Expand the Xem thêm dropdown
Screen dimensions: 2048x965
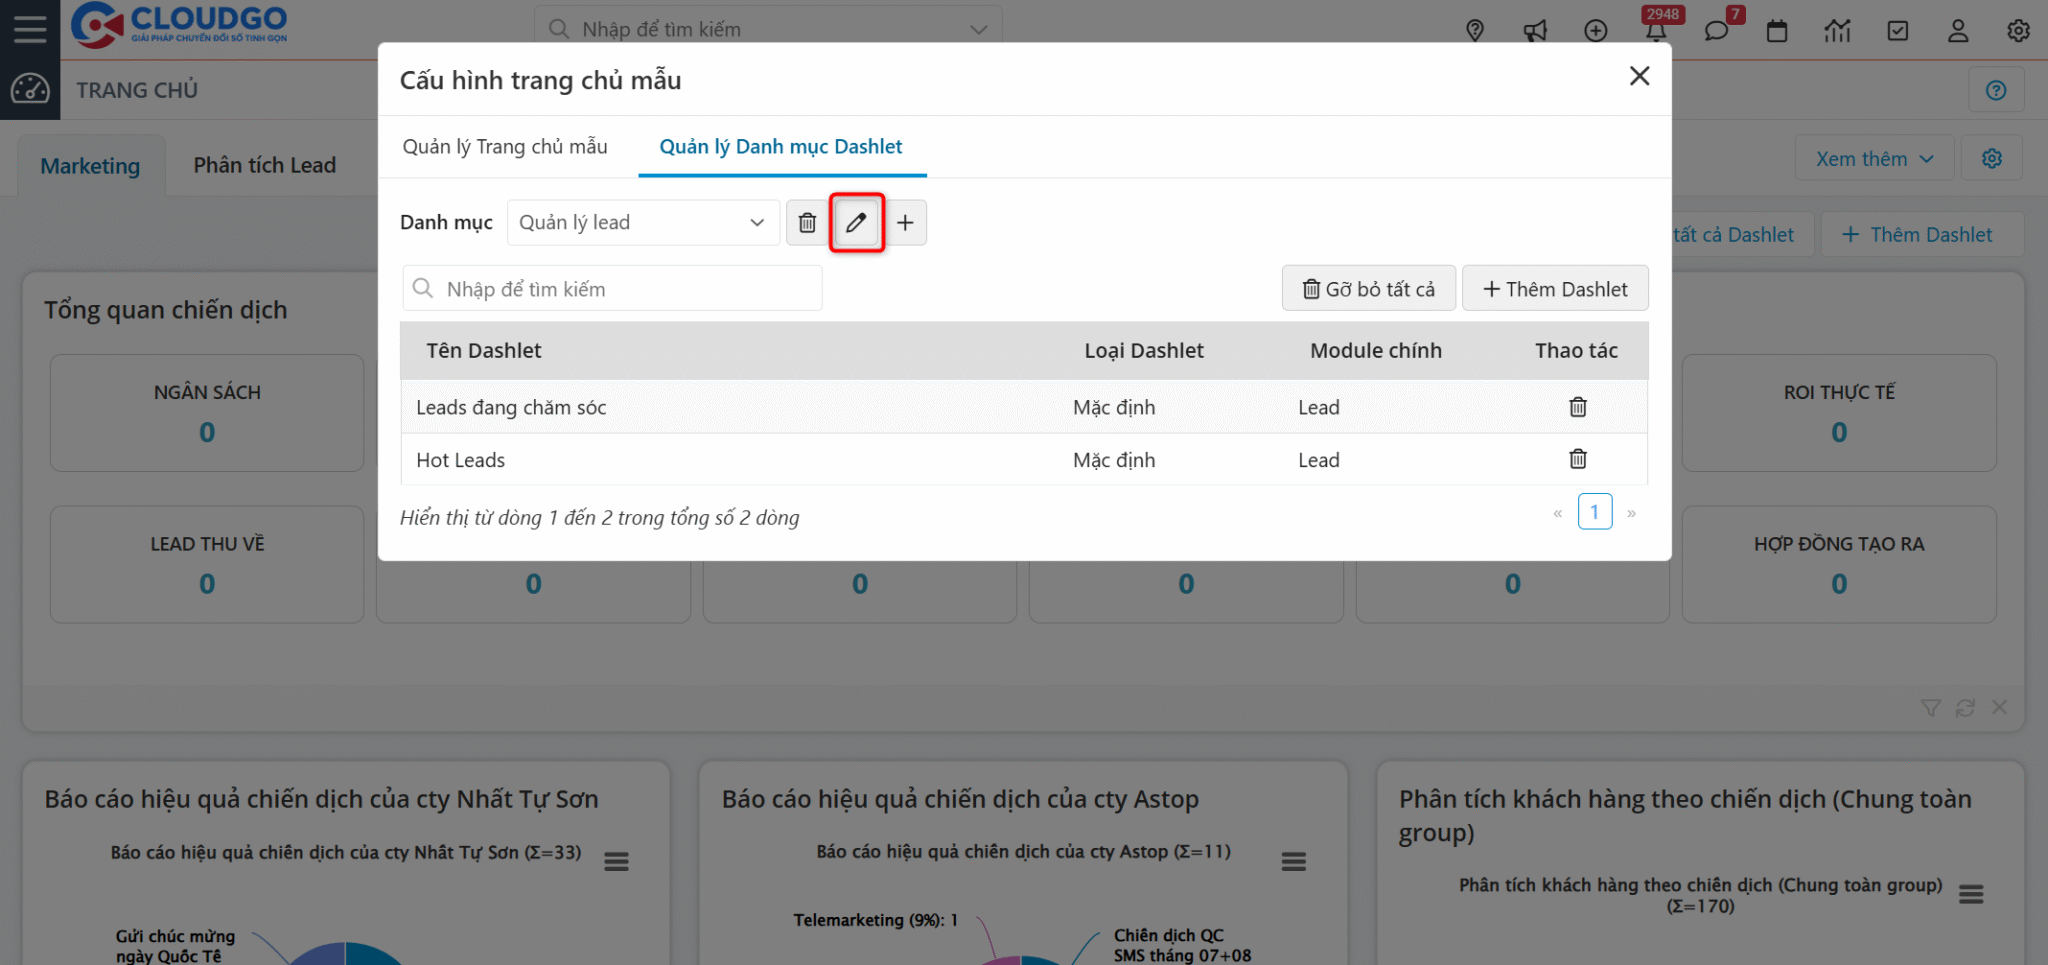point(1875,159)
